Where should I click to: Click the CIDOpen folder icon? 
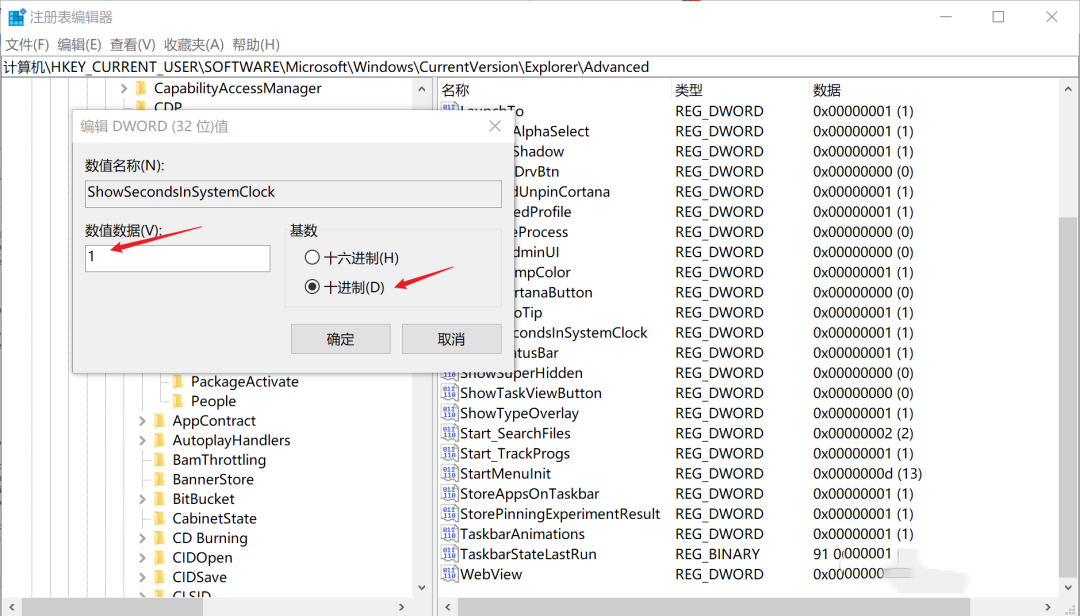160,557
